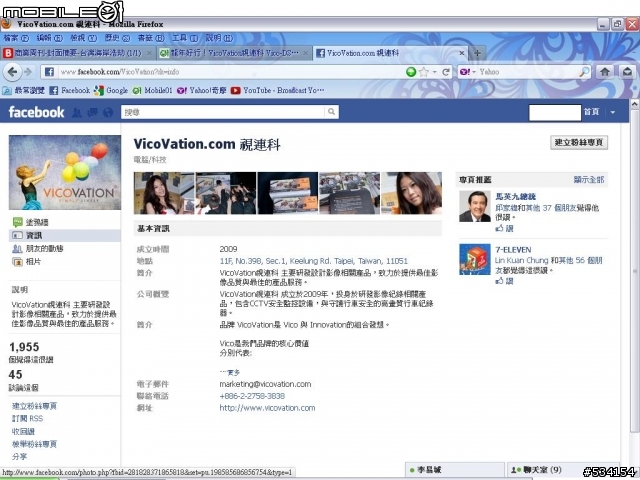
Task: Open the 書籤 menu
Action: coord(151,38)
